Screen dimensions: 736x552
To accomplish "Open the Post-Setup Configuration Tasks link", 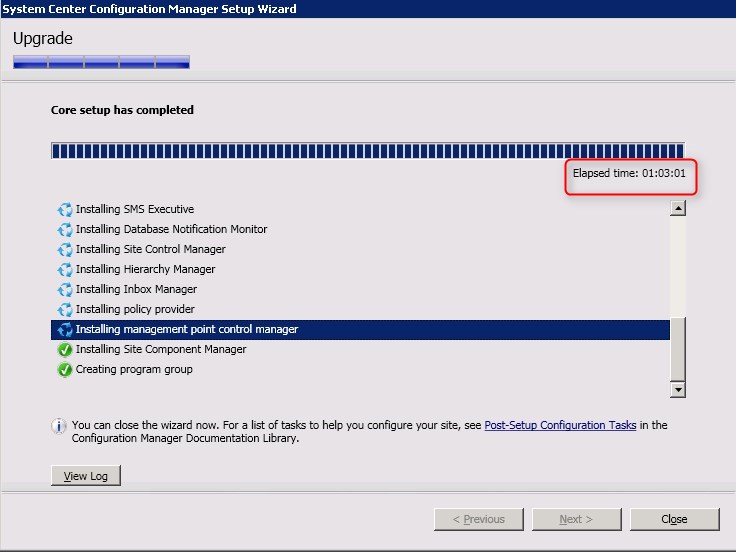I will point(560,425).
